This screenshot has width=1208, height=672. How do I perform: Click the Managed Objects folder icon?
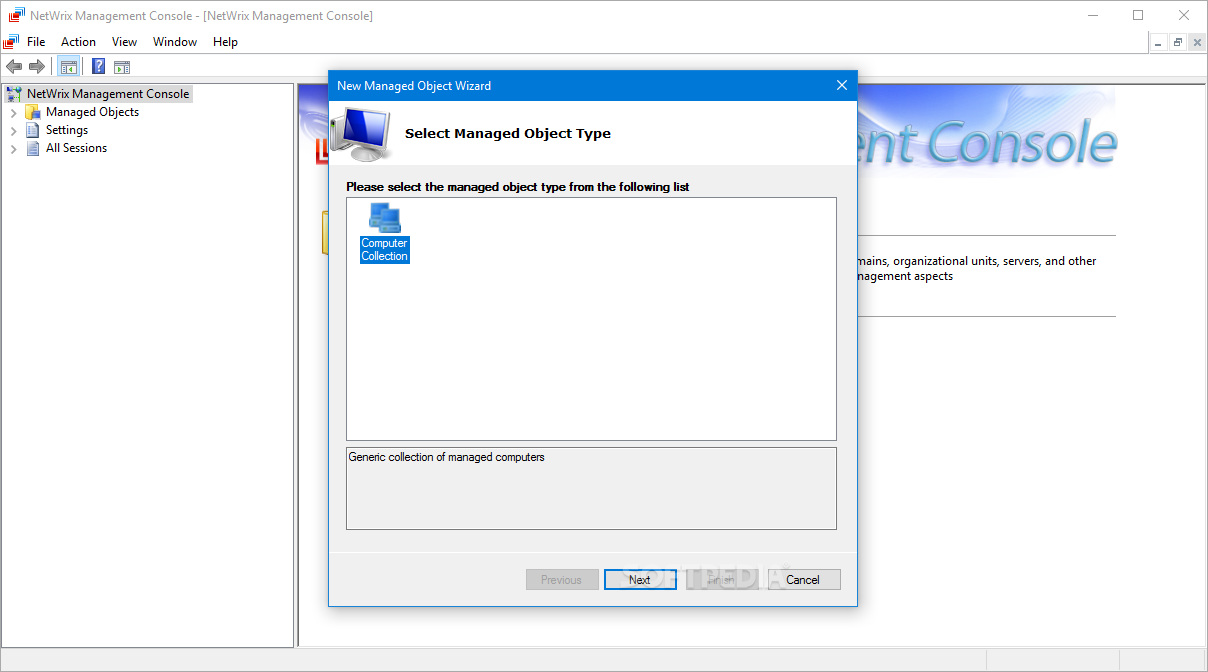point(33,112)
